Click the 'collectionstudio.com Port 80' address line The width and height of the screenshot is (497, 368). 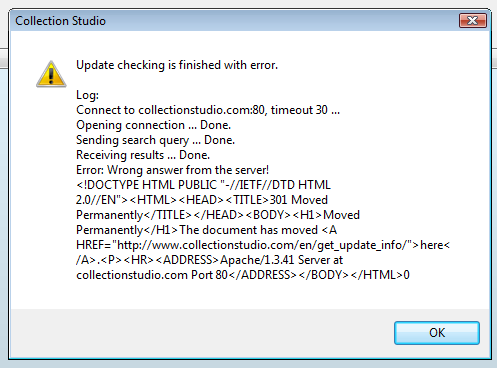click(152, 275)
